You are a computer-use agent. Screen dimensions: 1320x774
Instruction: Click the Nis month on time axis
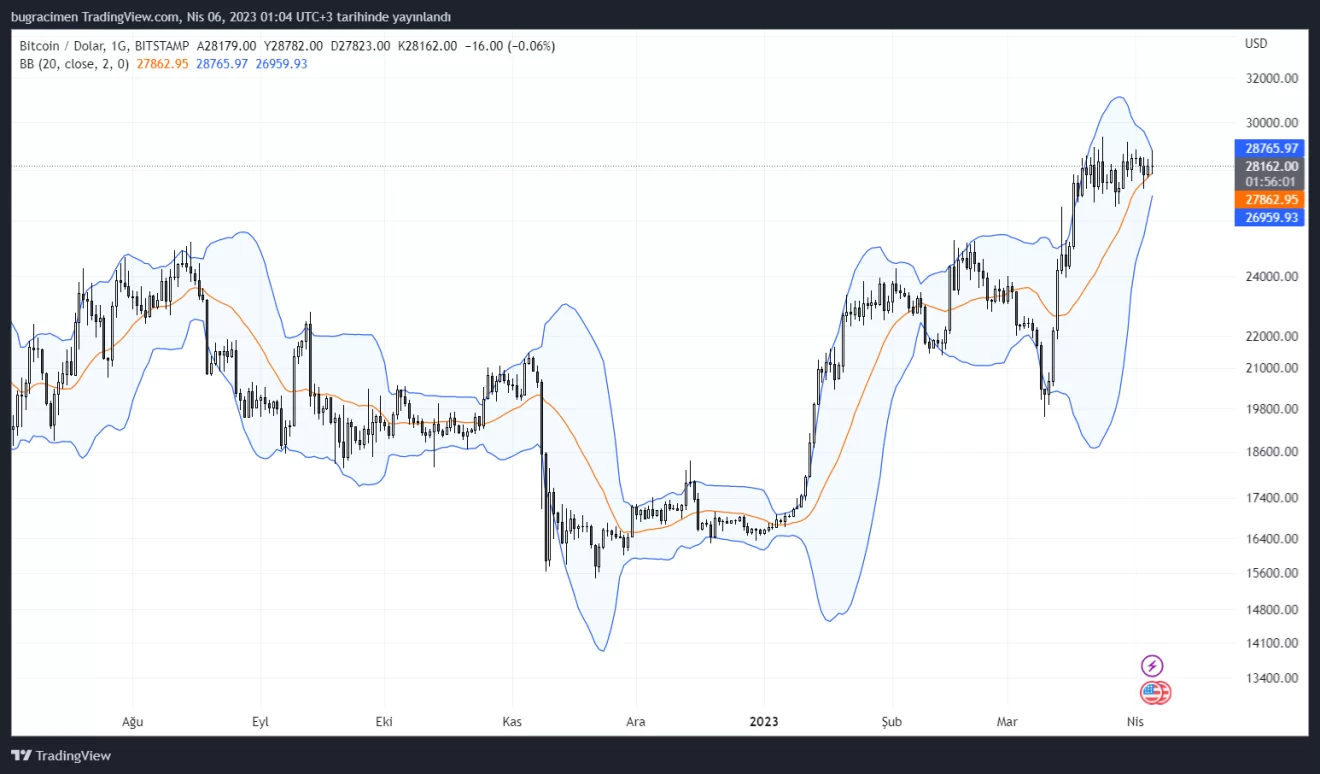(1134, 721)
